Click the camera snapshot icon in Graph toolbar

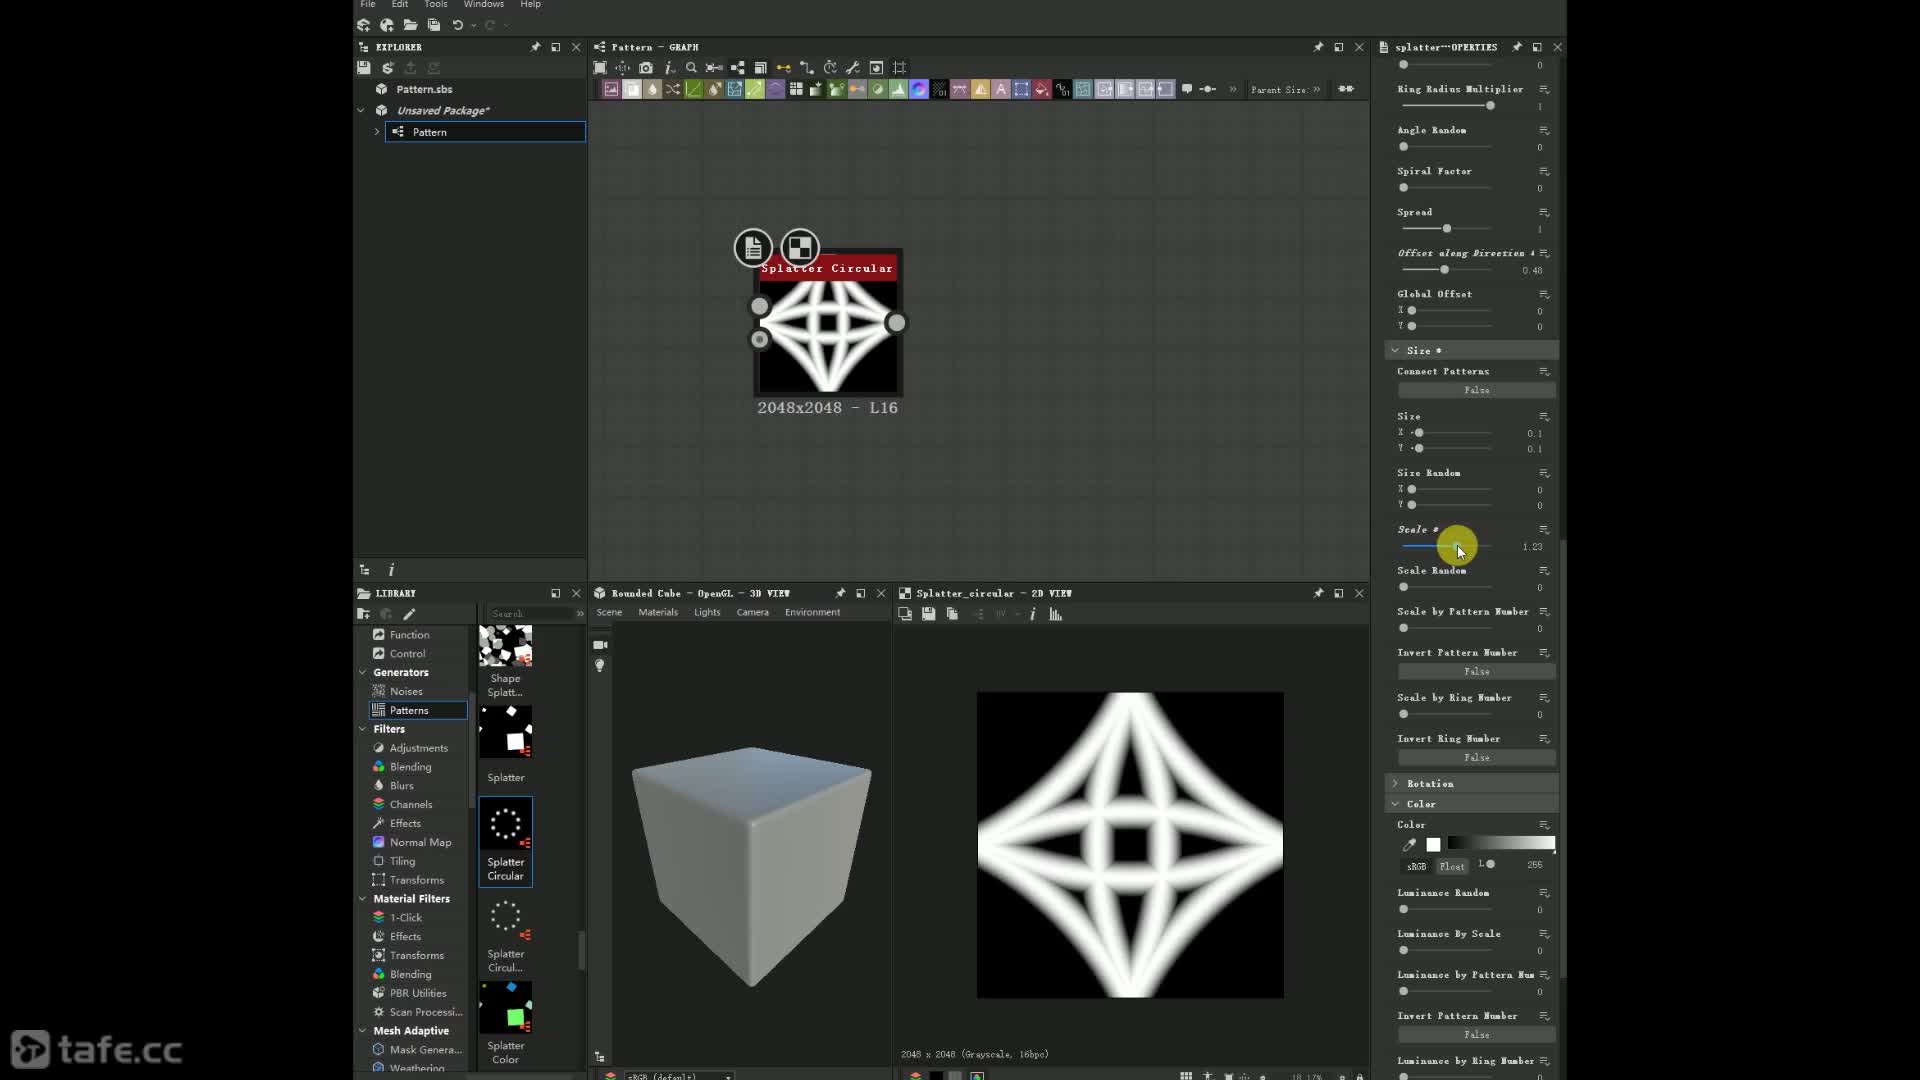pos(646,68)
